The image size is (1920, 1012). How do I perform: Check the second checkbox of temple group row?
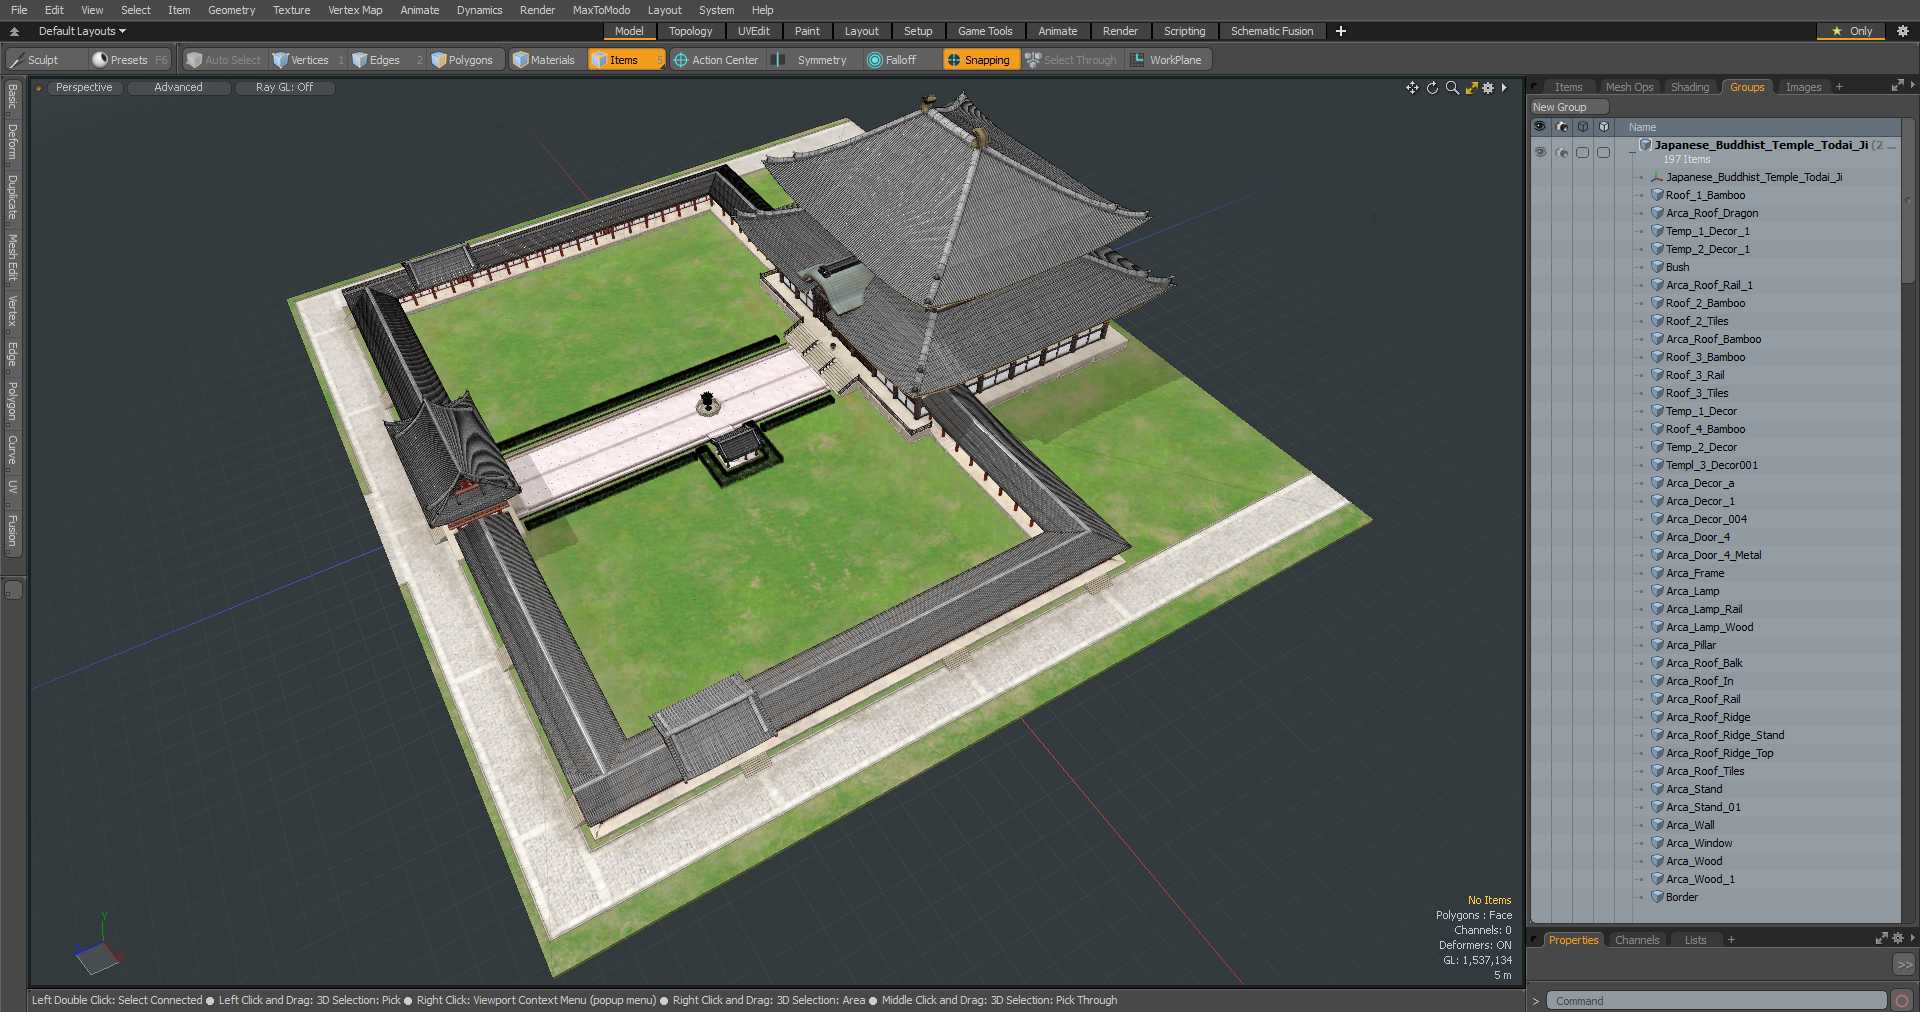coord(1604,152)
